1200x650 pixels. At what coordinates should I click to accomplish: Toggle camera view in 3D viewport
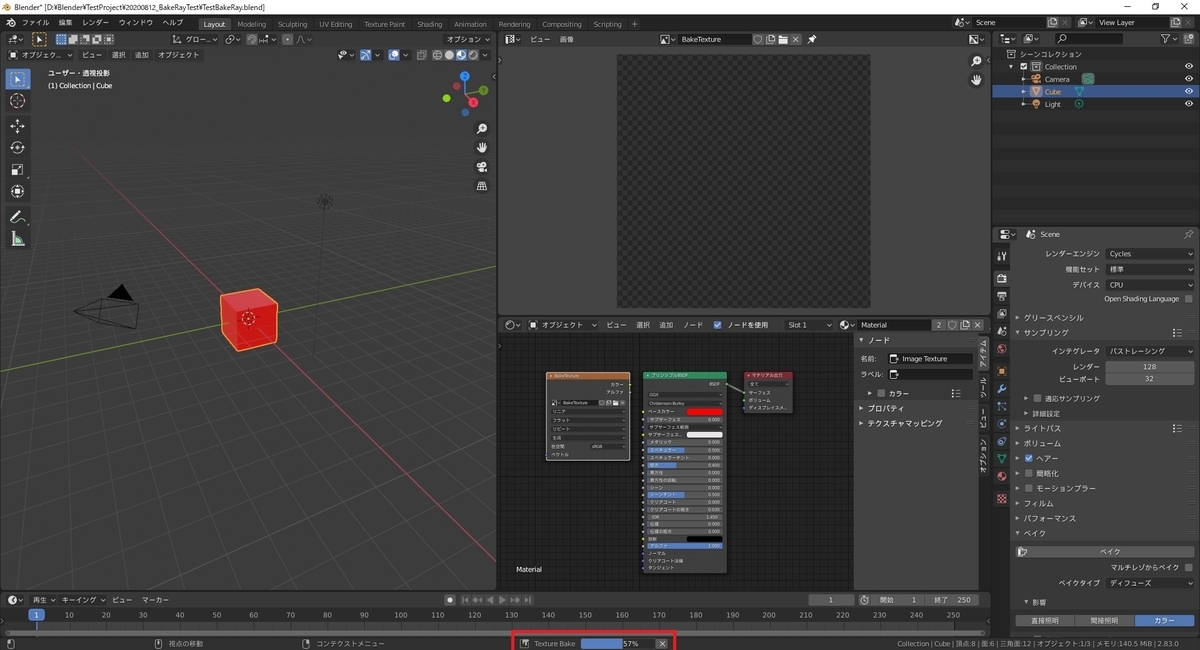click(482, 167)
